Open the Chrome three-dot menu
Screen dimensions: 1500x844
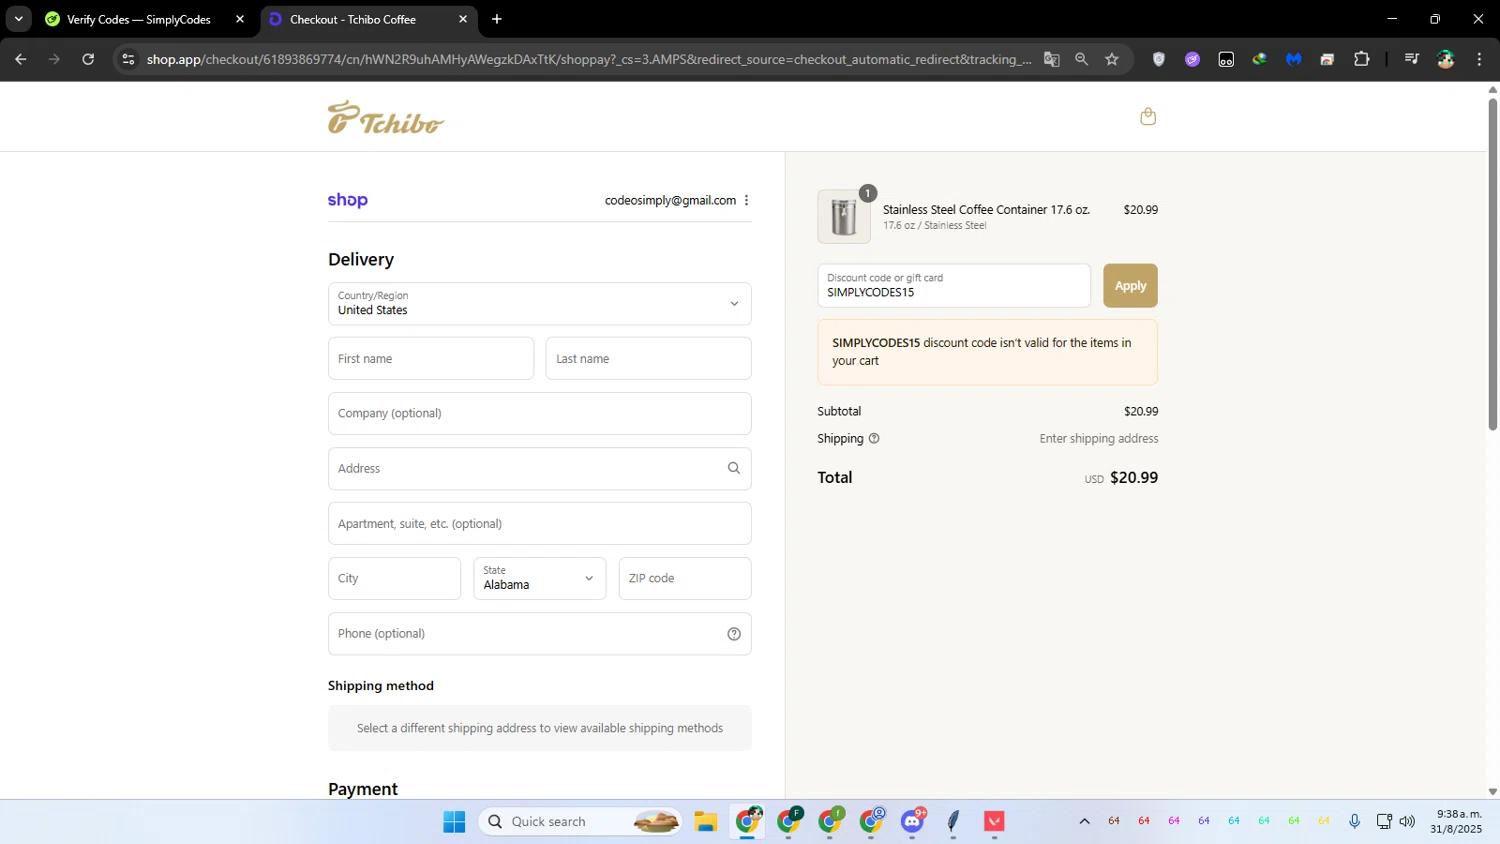[x=1480, y=59]
